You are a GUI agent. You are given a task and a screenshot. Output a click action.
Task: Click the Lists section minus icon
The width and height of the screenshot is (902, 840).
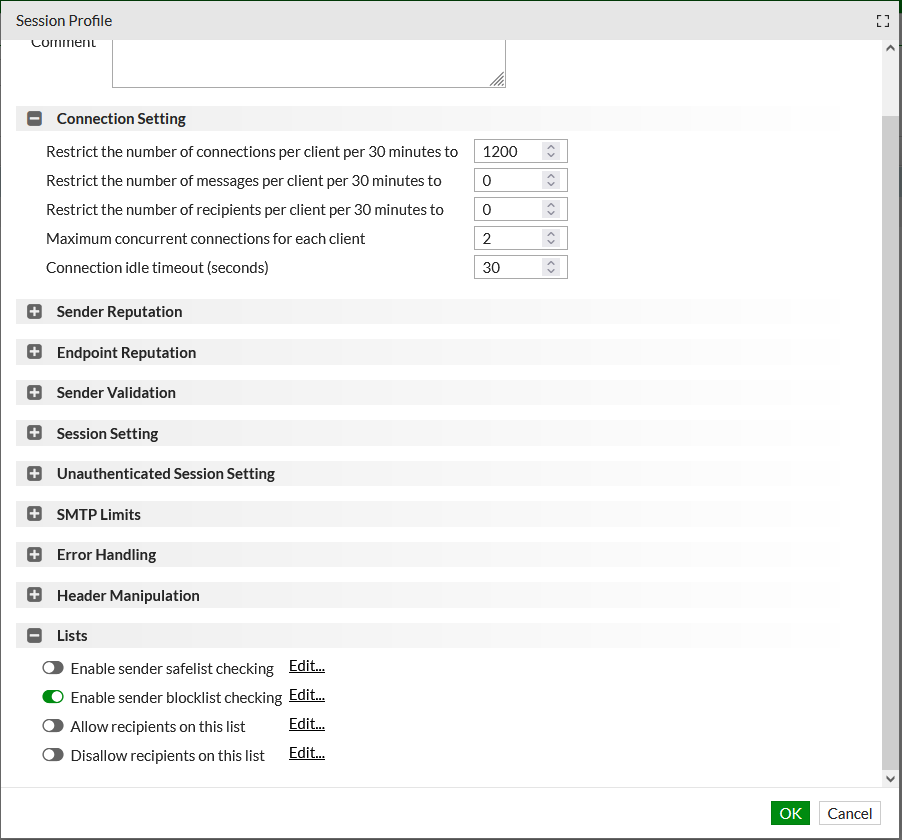click(x=35, y=636)
